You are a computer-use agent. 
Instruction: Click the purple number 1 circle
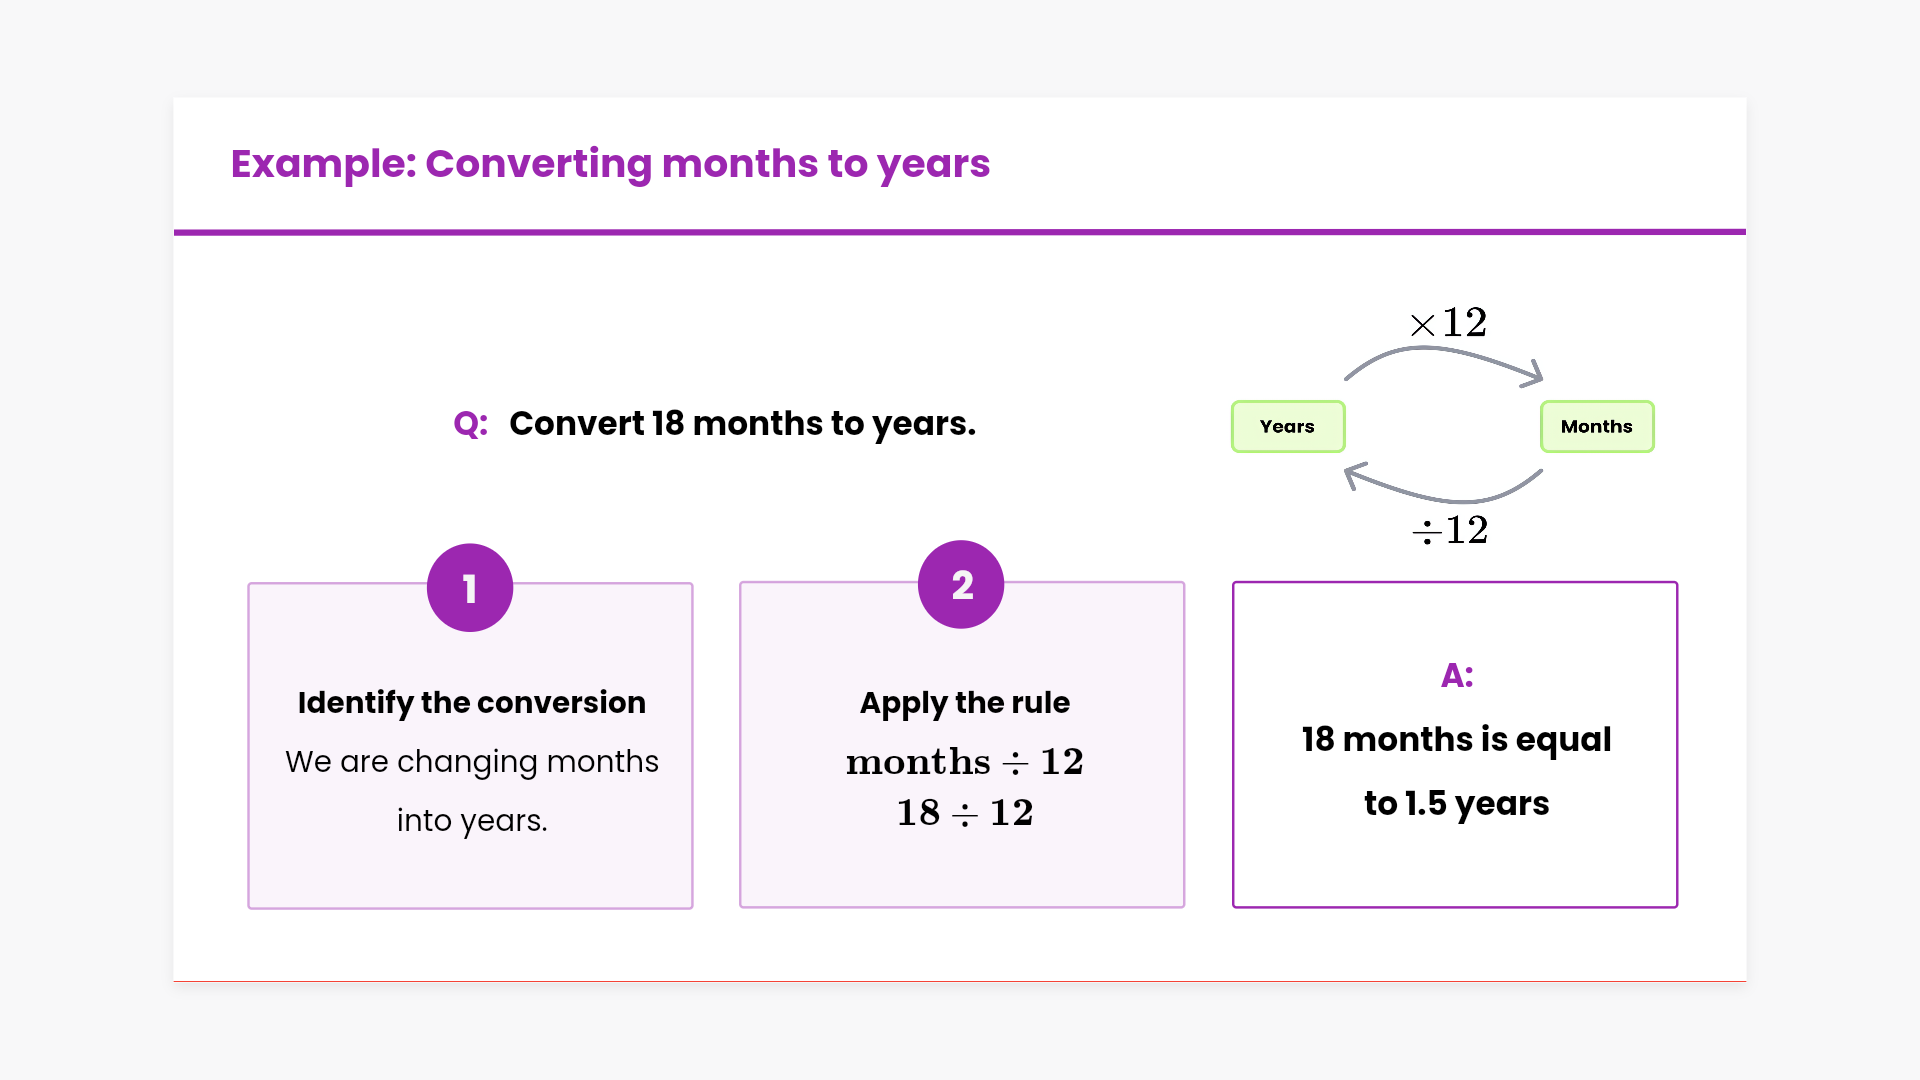470,588
